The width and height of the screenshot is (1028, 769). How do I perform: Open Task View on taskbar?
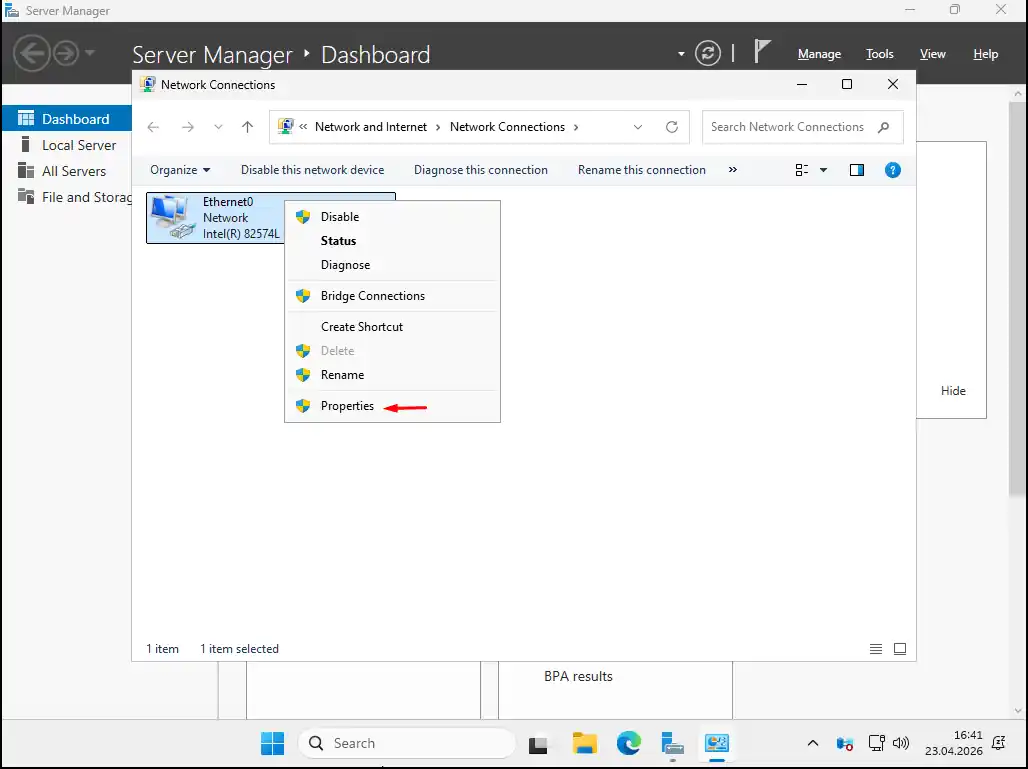pos(538,744)
